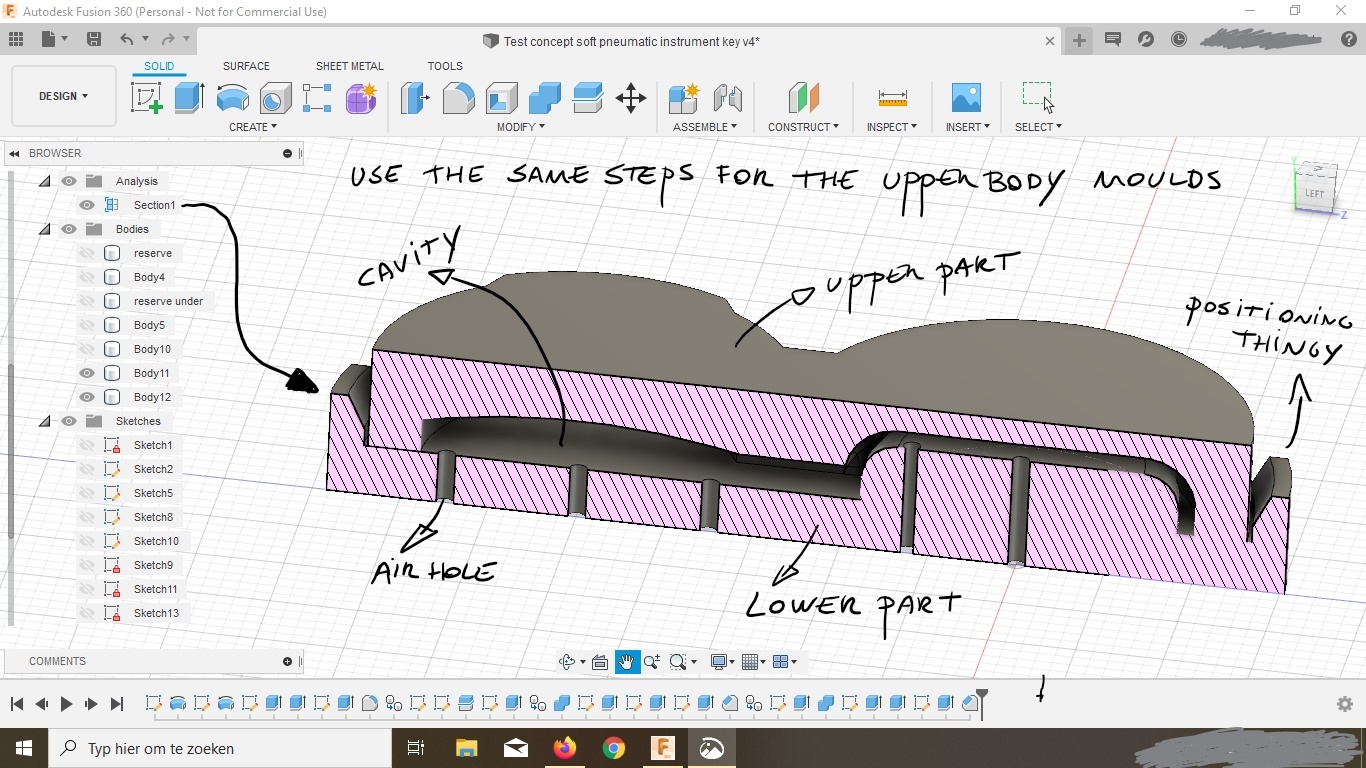Expand the CREATE dropdown menu

253,127
